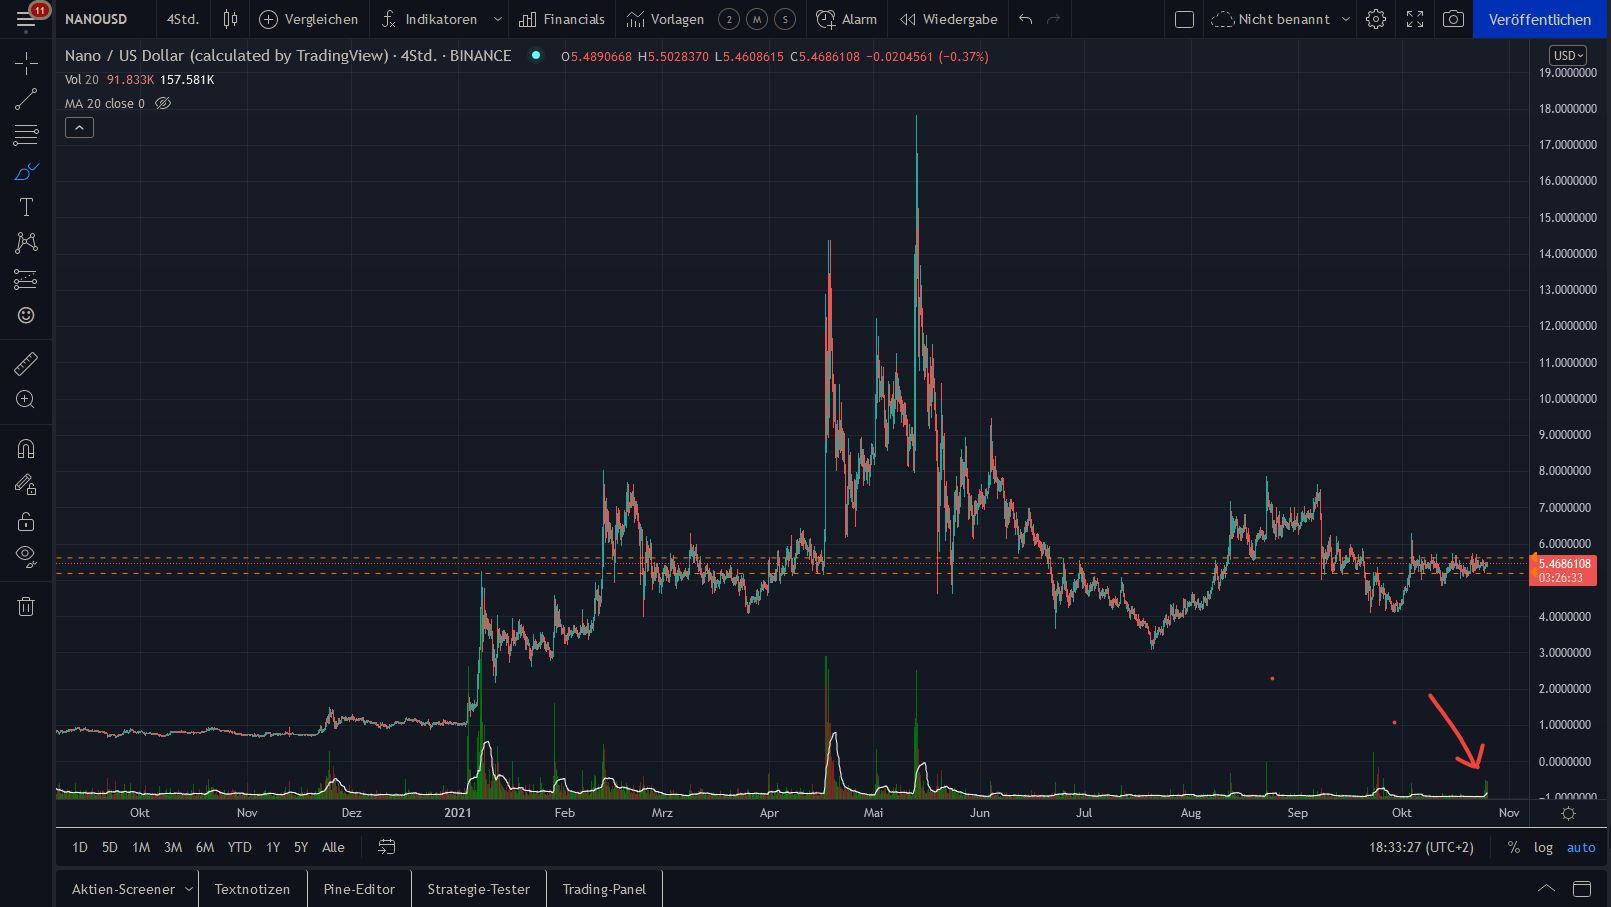This screenshot has width=1611, height=907.
Task: Open the chart patterns tool
Action: (x=26, y=243)
